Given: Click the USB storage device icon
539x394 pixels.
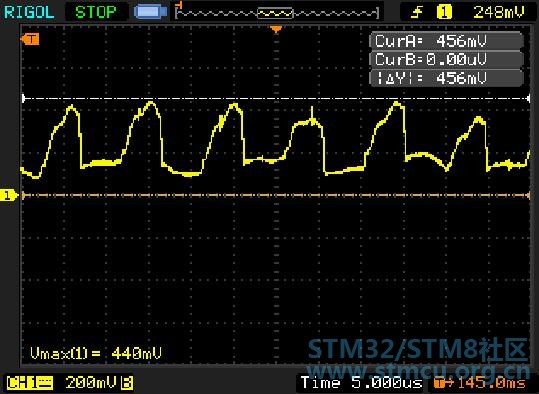Looking at the screenshot, I should pos(151,12).
